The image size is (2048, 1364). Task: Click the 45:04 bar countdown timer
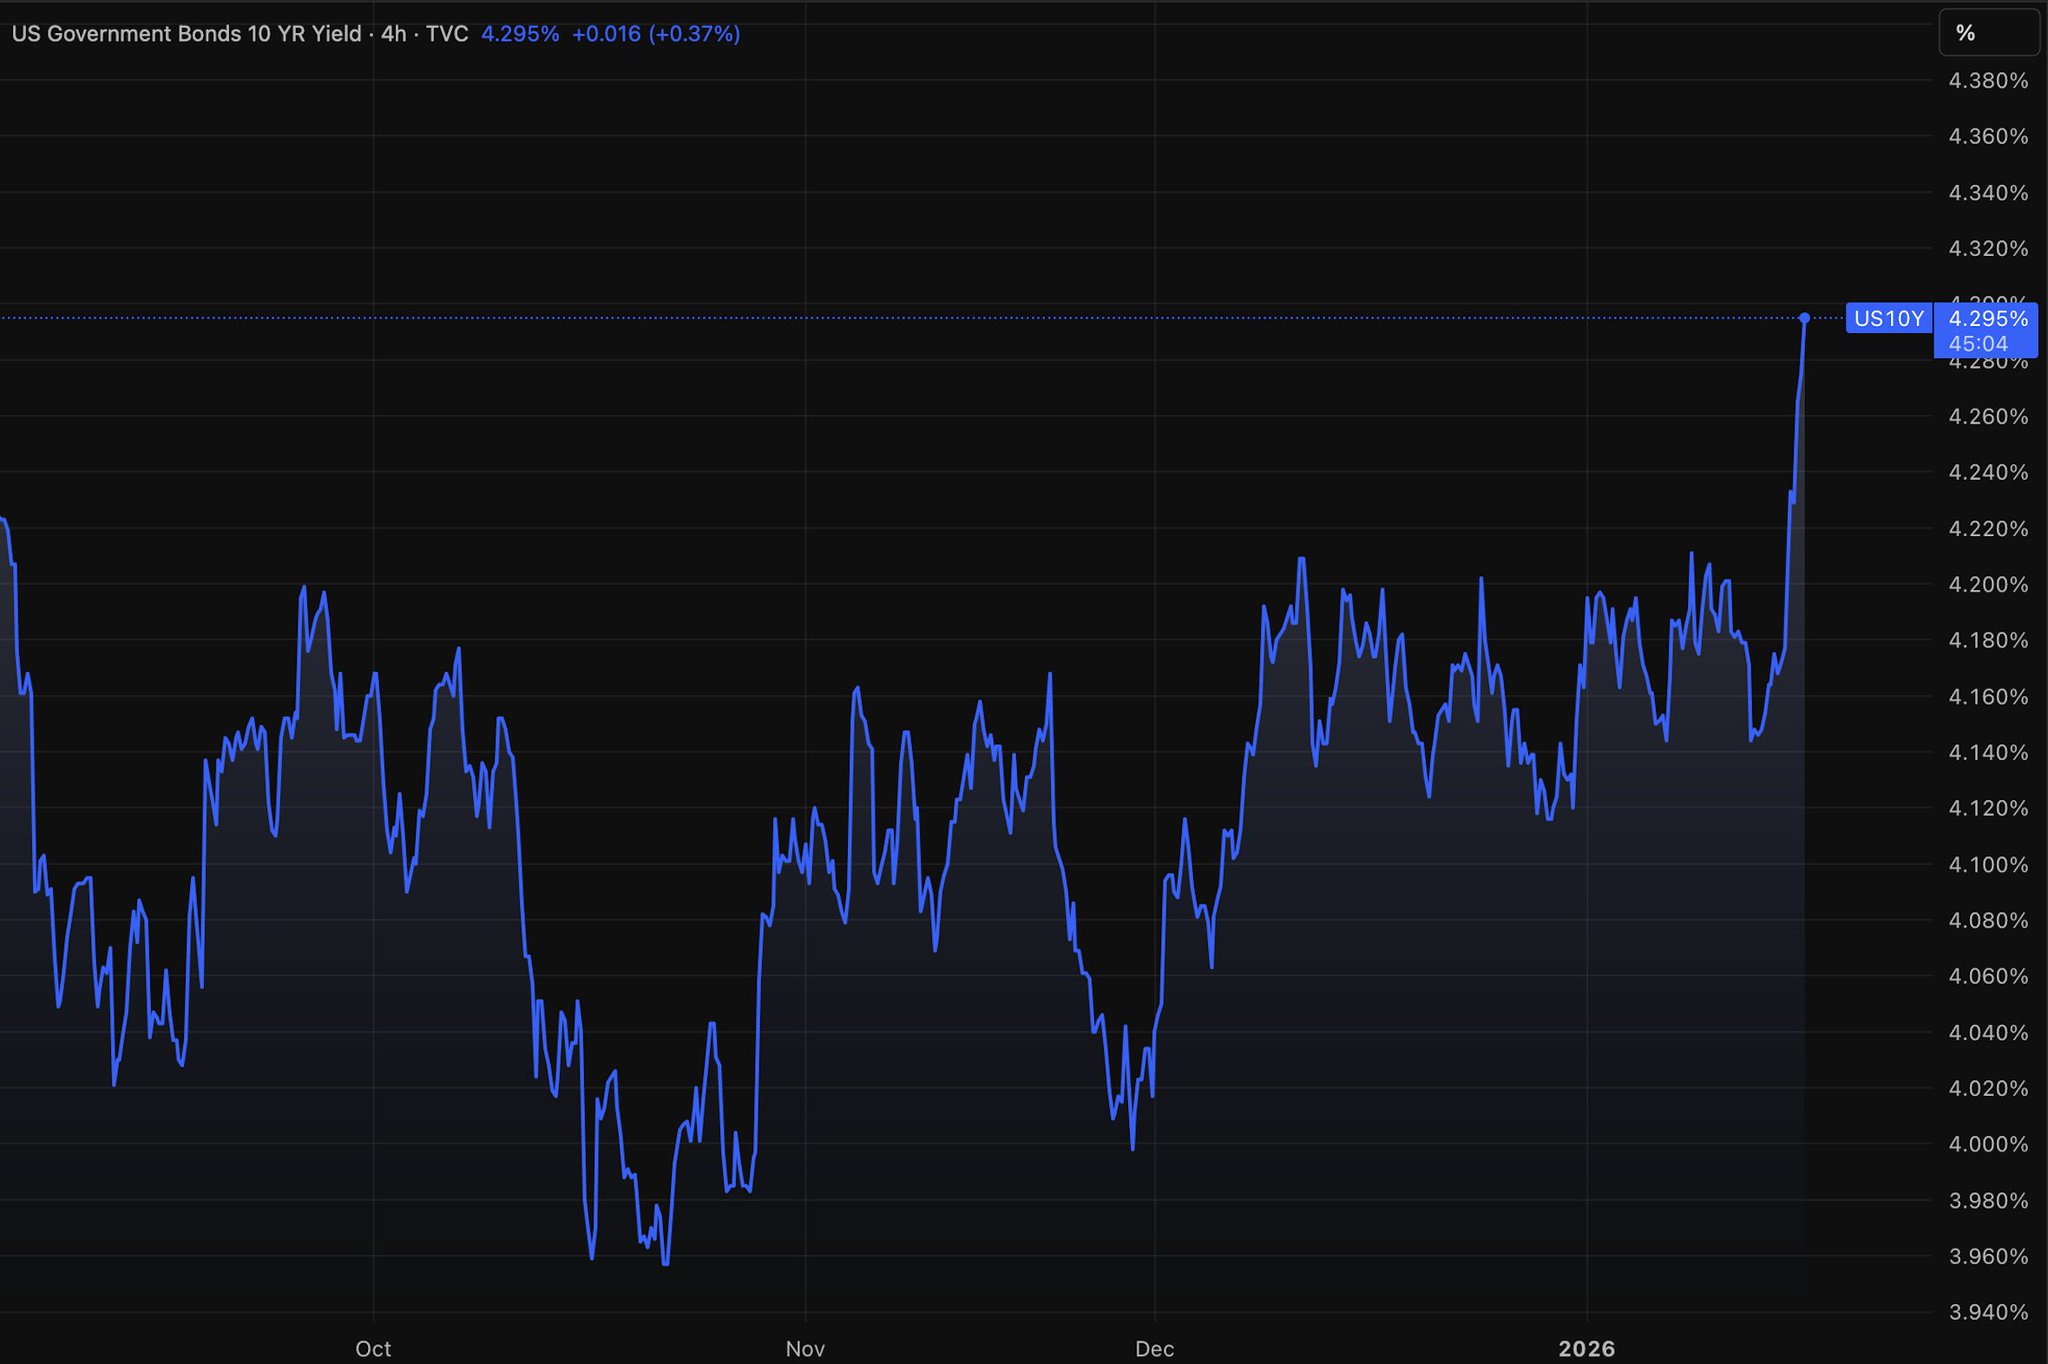tap(1978, 344)
